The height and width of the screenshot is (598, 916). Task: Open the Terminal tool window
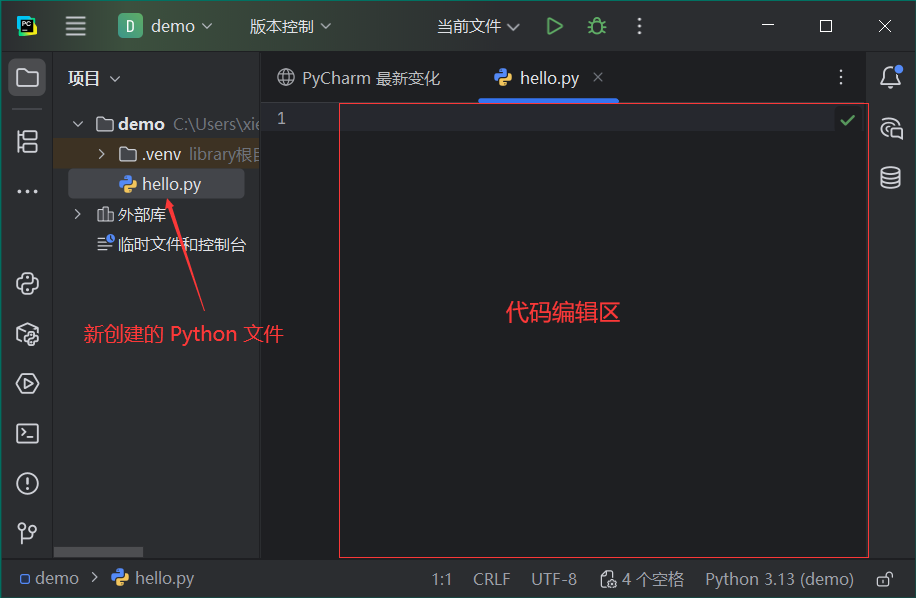[x=27, y=433]
